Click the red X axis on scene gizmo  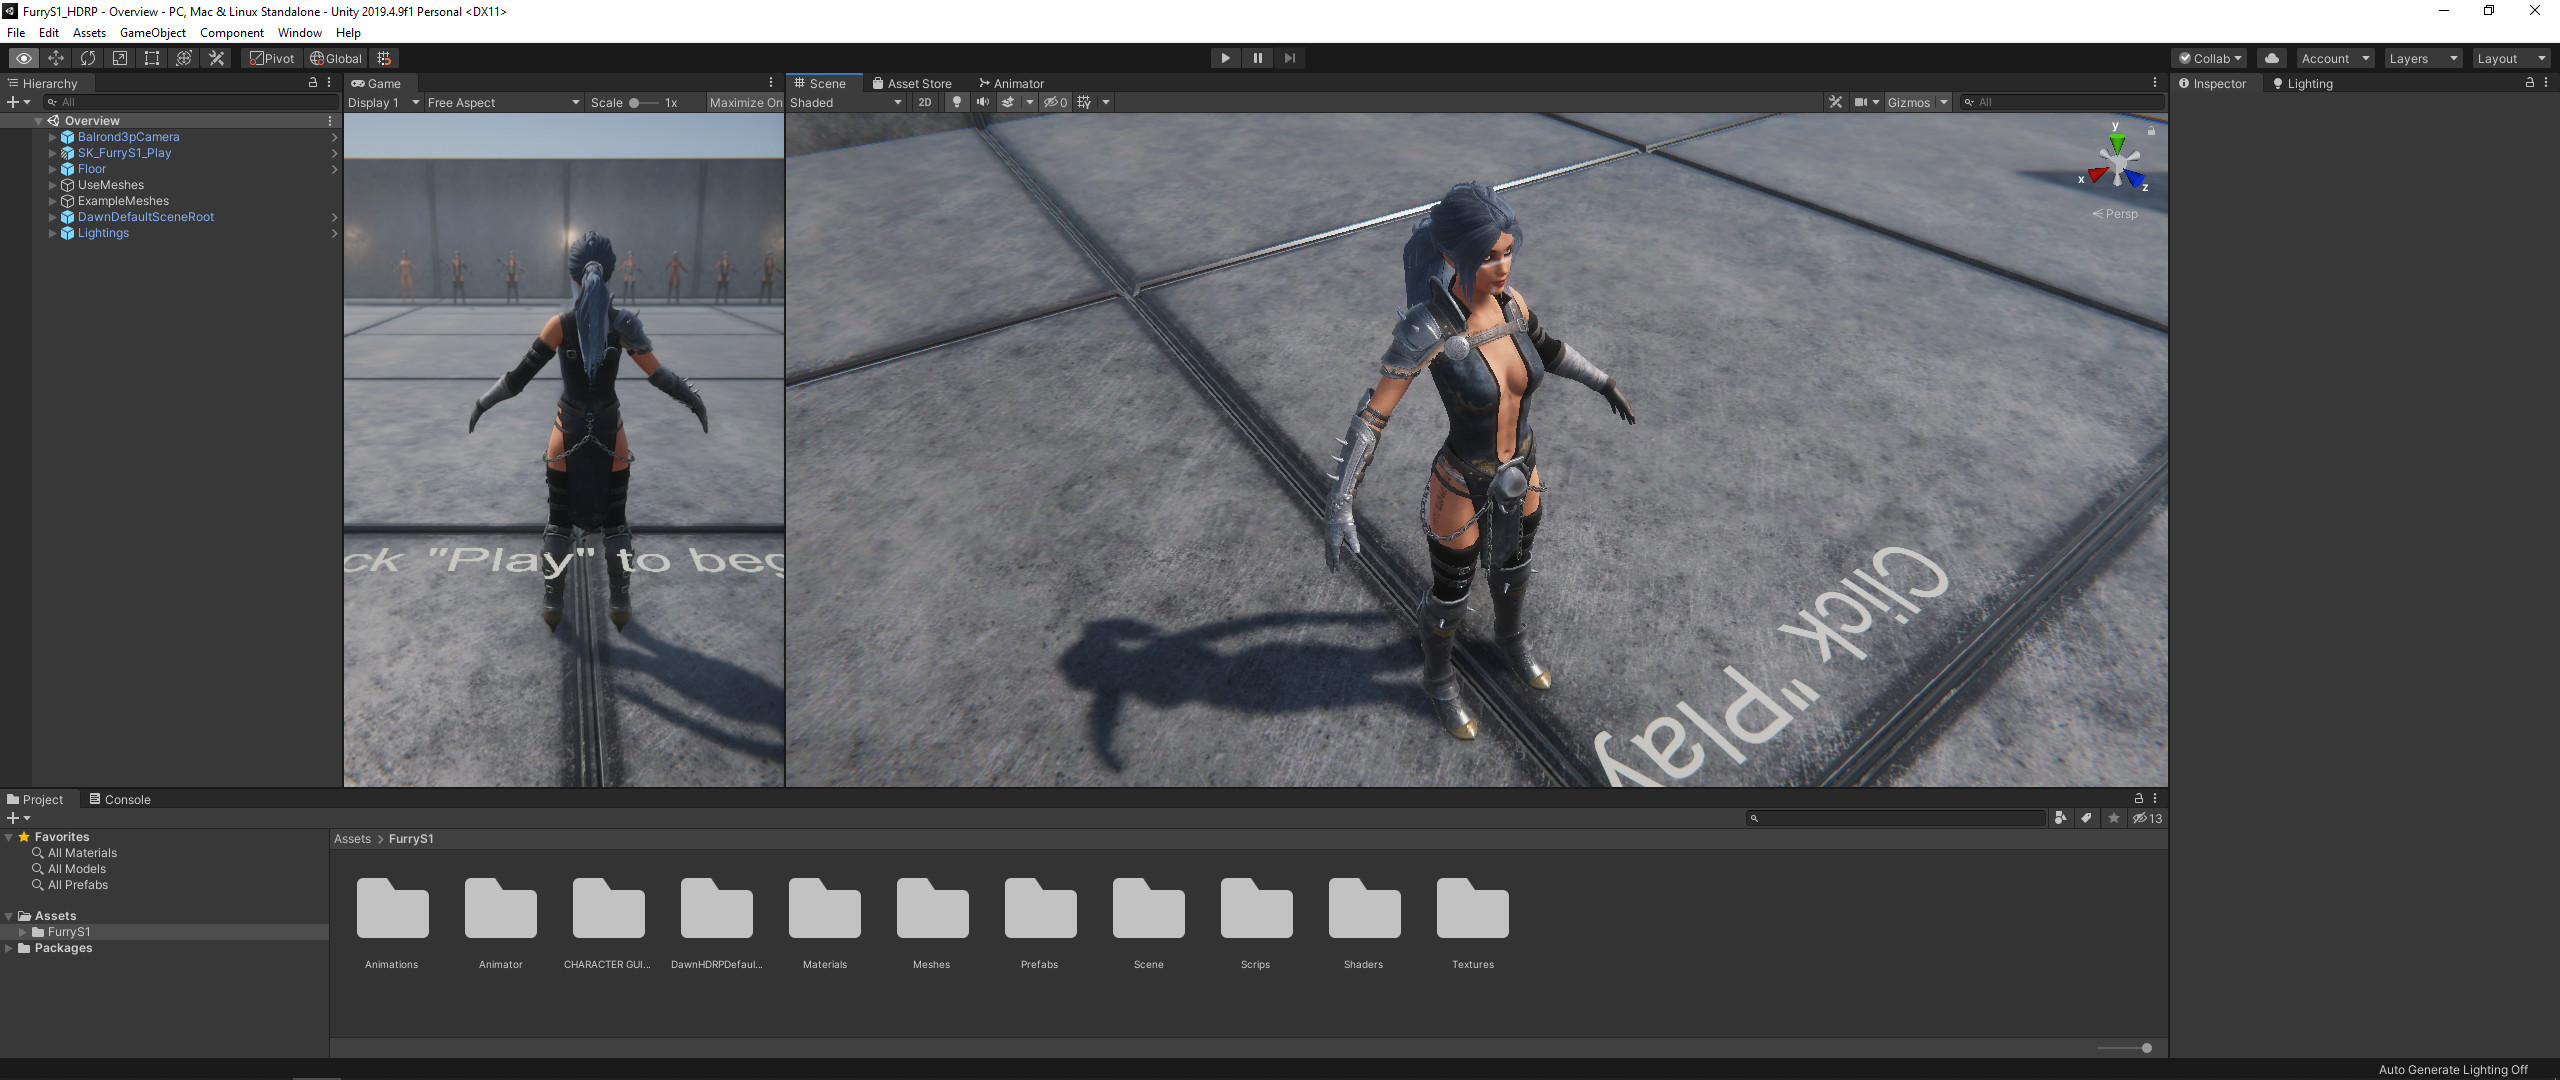pyautogui.click(x=2096, y=176)
